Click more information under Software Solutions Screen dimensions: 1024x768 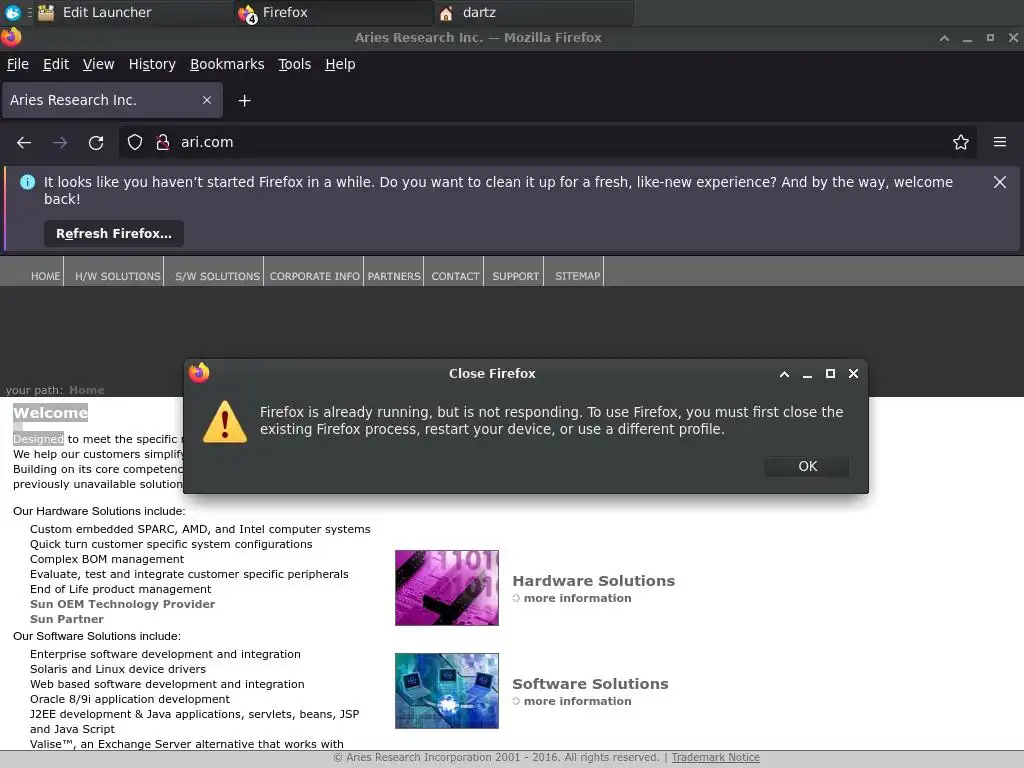tap(577, 701)
